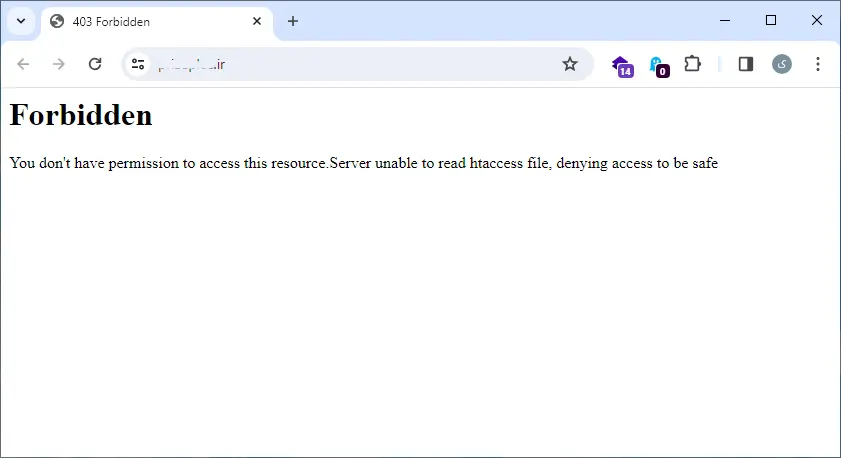Toggle the Chrome side panel
The width and height of the screenshot is (841, 458).
(x=745, y=64)
